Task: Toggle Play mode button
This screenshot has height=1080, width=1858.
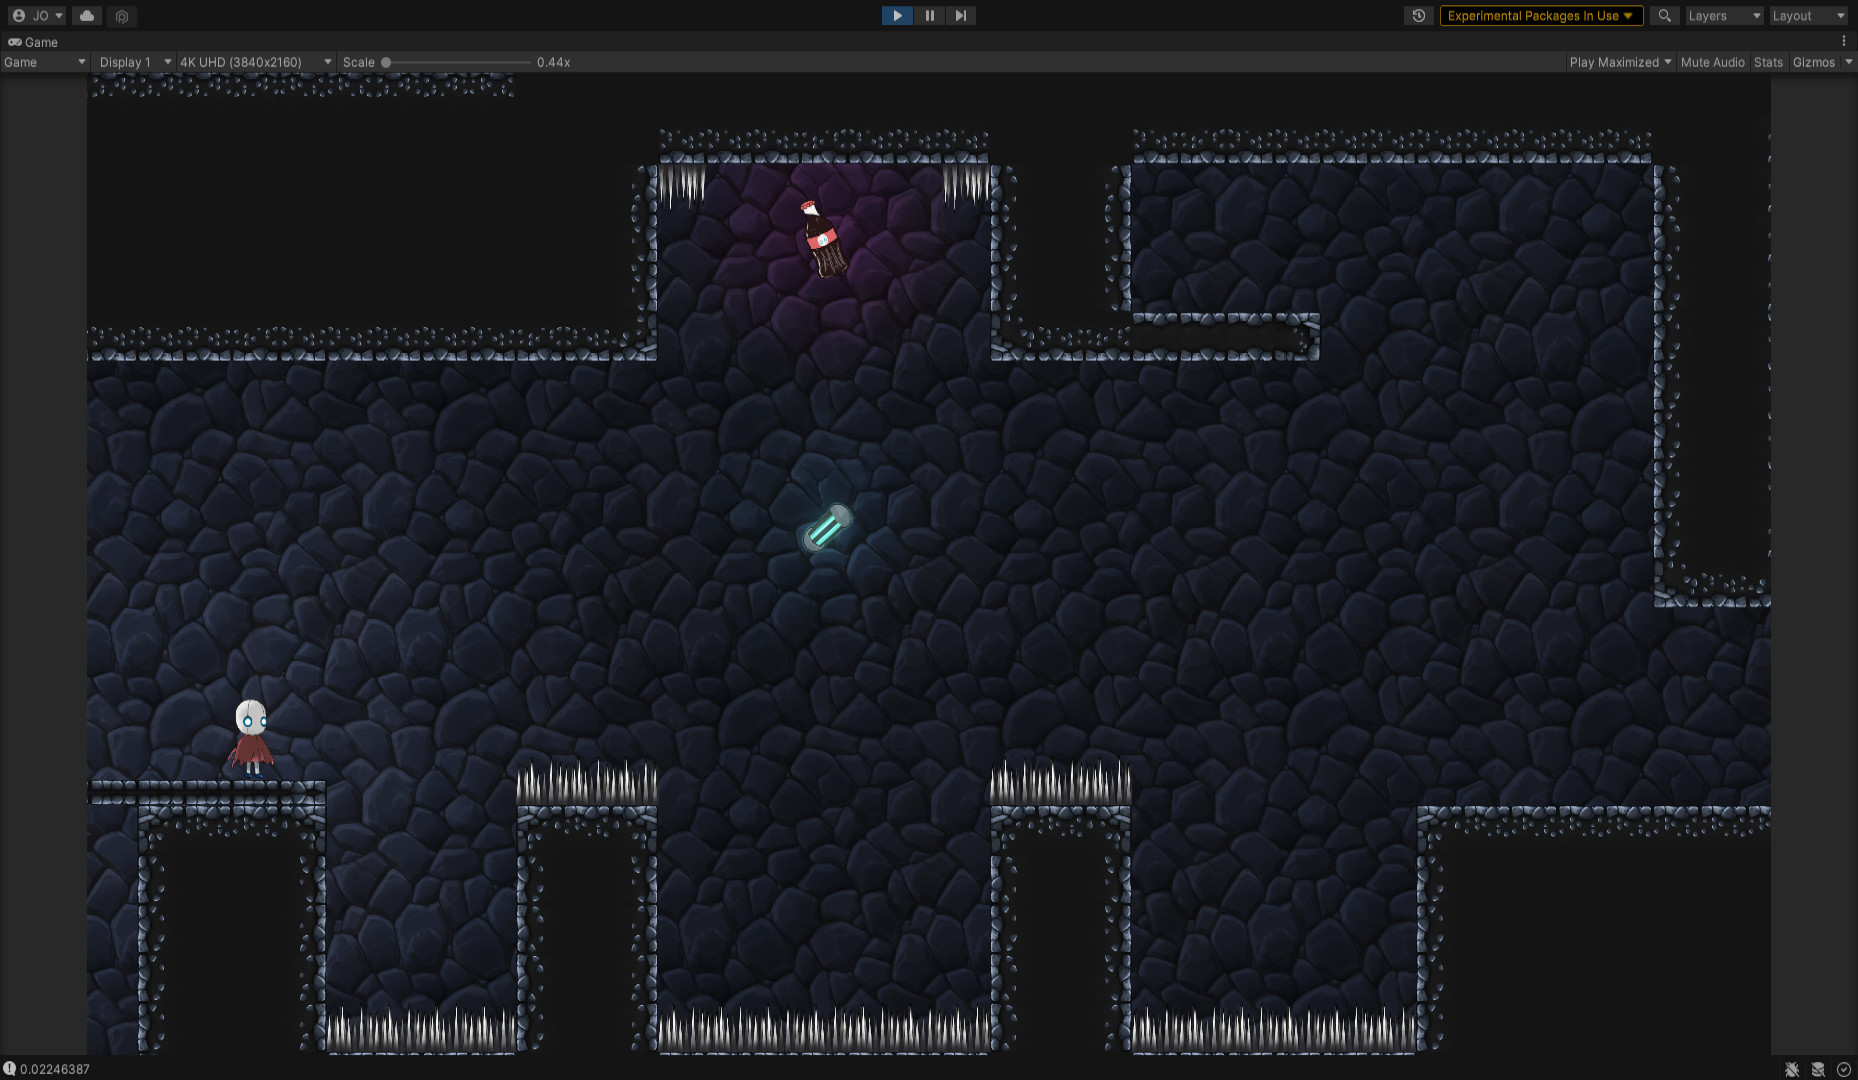Action: pyautogui.click(x=897, y=16)
